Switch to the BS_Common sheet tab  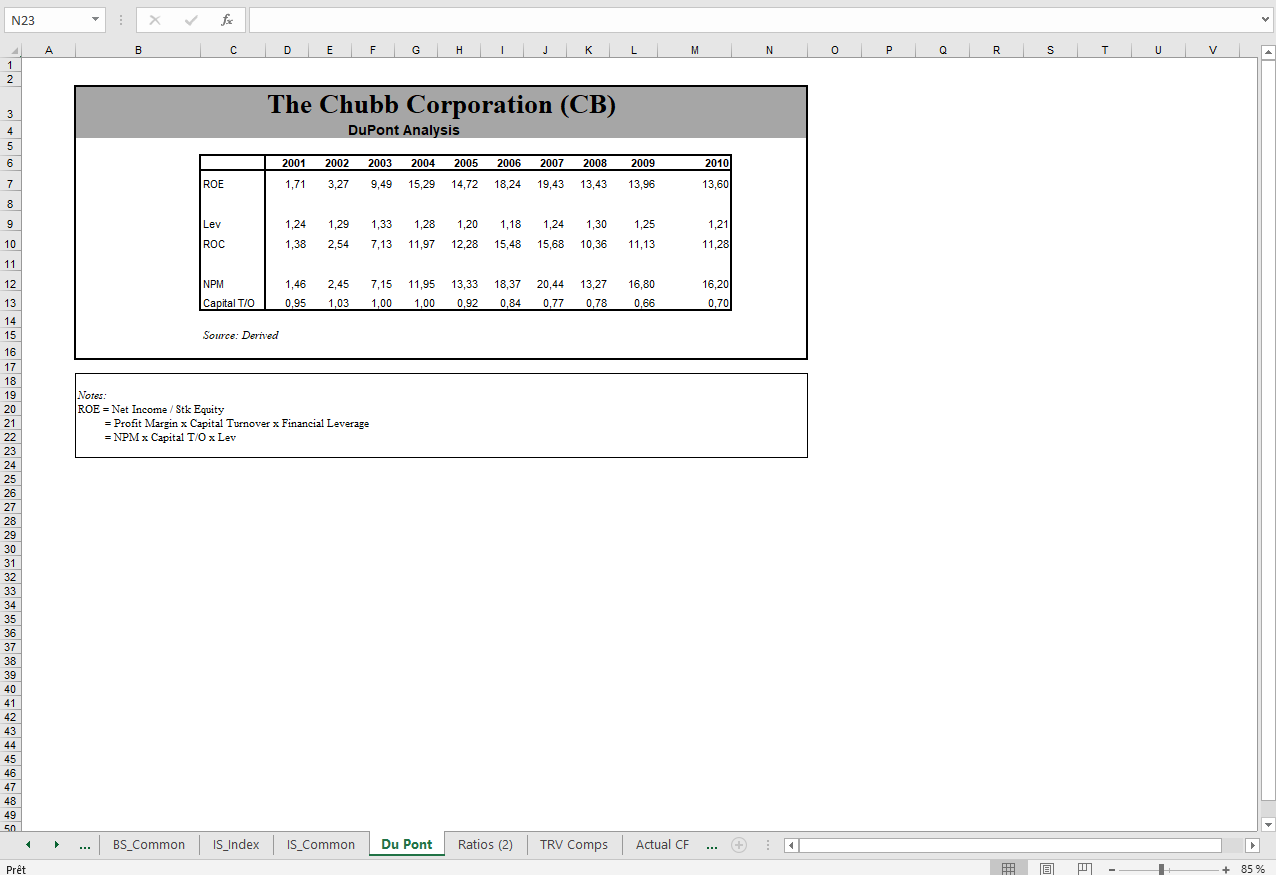point(149,845)
